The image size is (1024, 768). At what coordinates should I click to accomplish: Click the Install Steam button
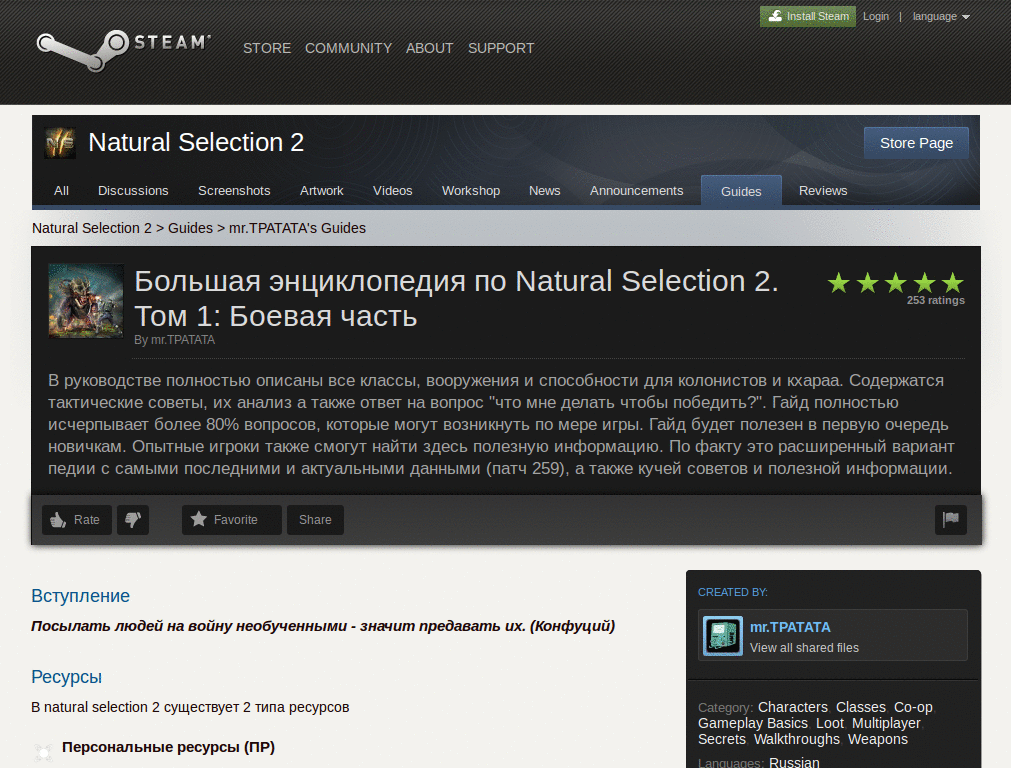pyautogui.click(x=808, y=16)
